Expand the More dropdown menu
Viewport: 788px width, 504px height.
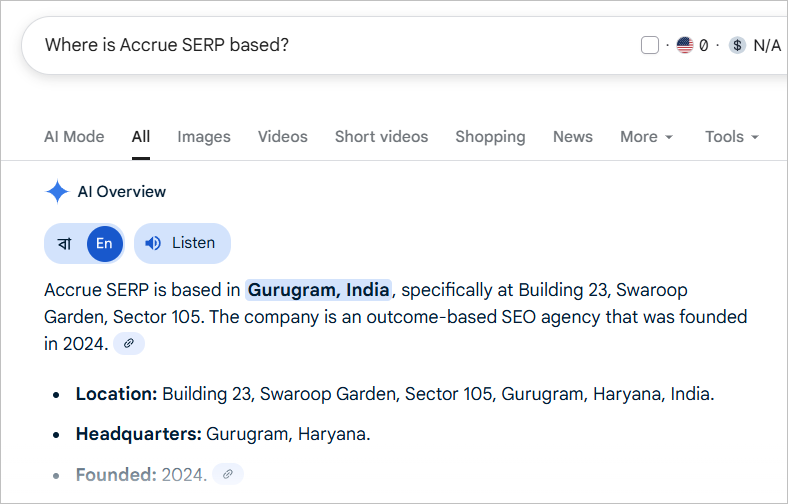tap(646, 137)
